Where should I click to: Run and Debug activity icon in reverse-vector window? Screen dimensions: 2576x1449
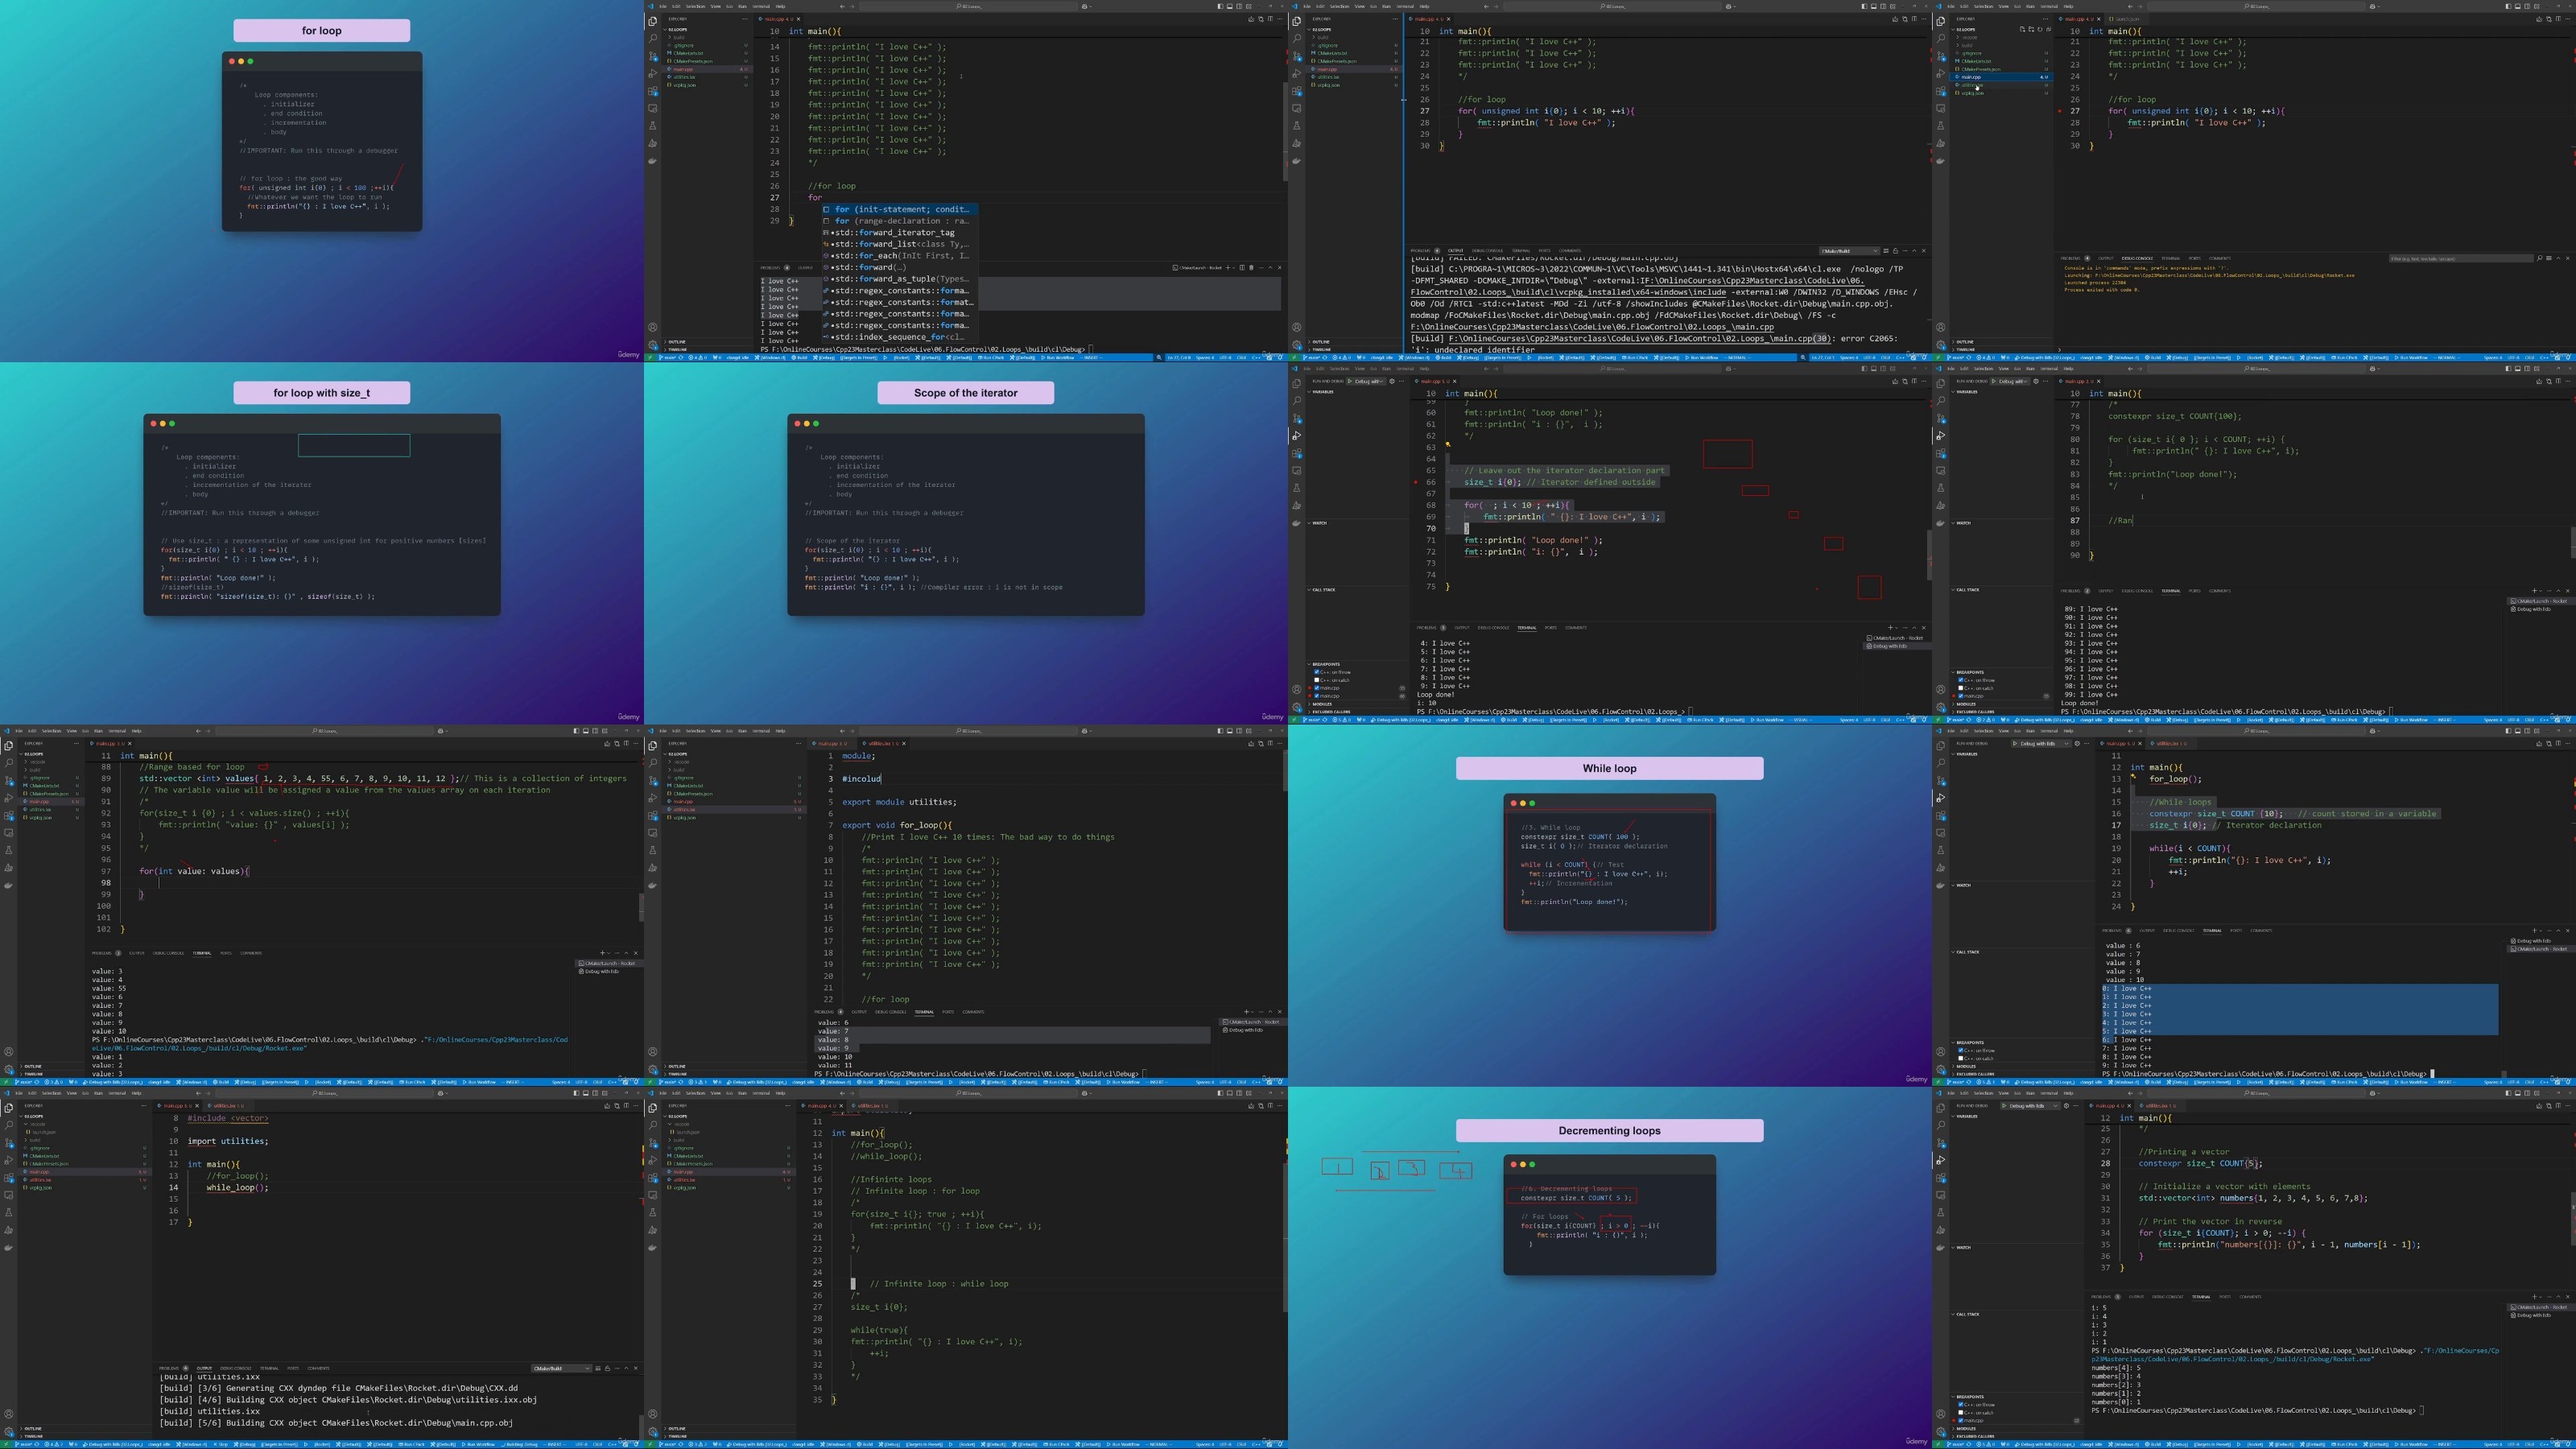pos(1940,1160)
